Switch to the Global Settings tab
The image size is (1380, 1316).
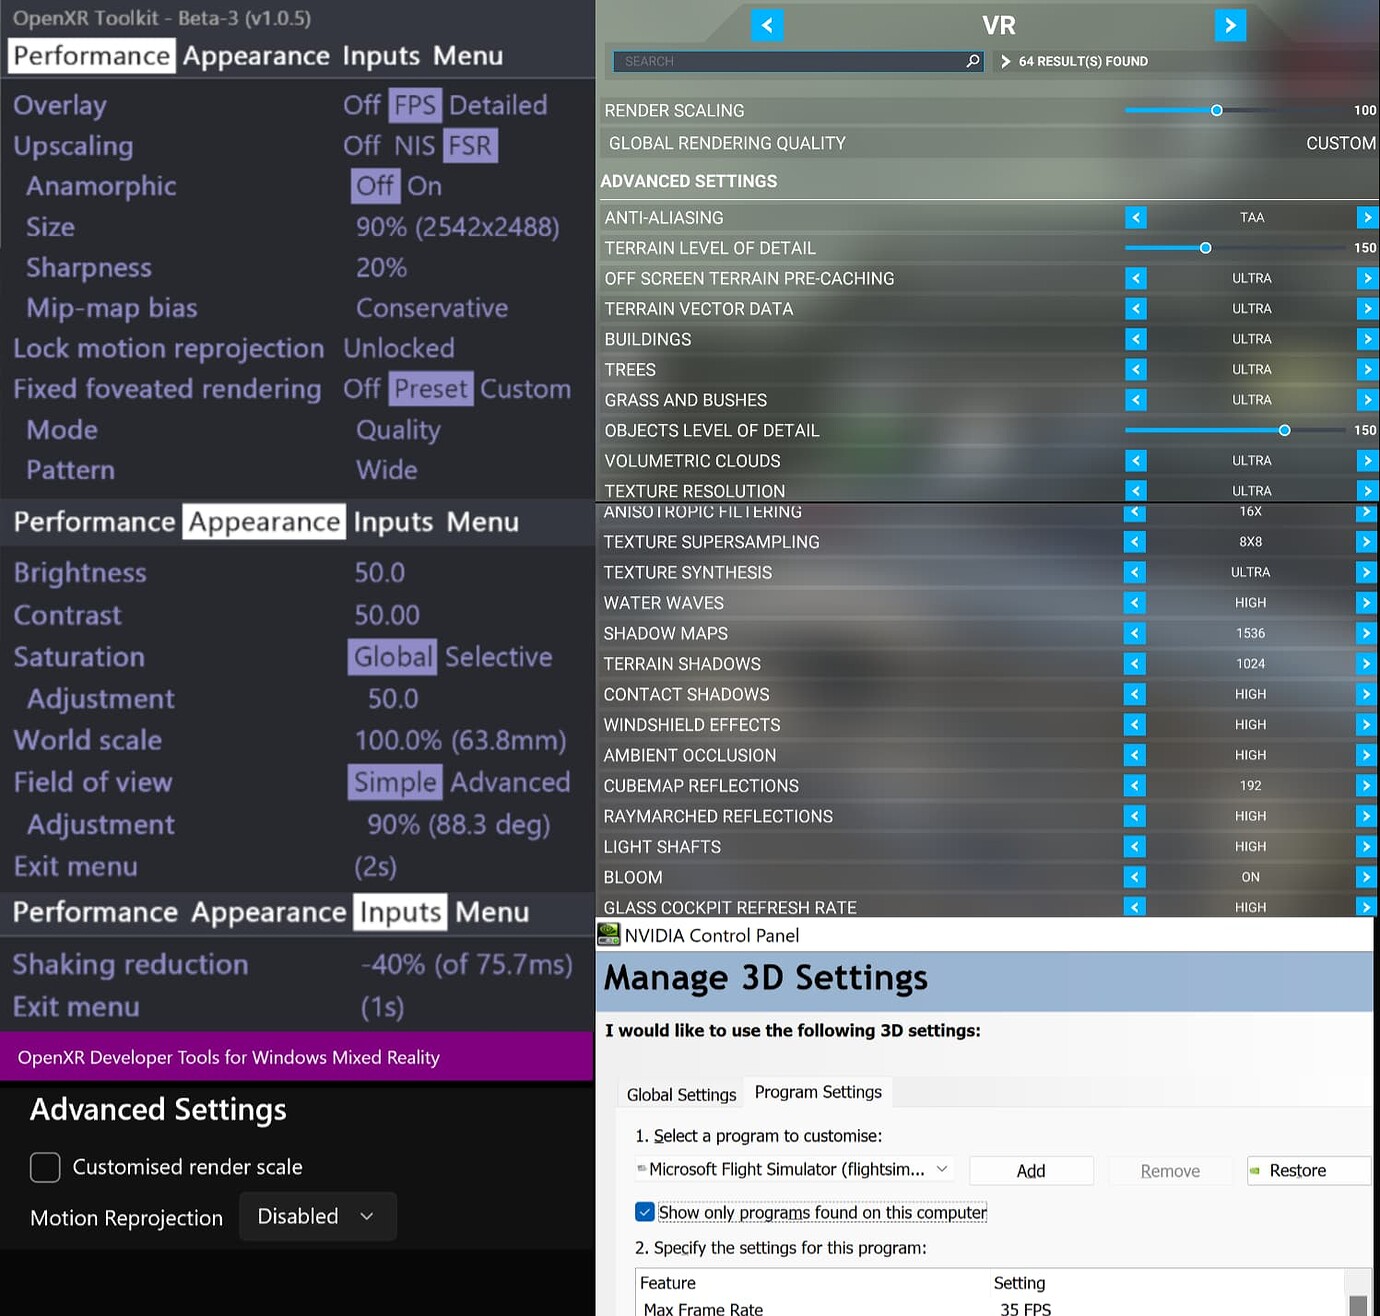680,1094
